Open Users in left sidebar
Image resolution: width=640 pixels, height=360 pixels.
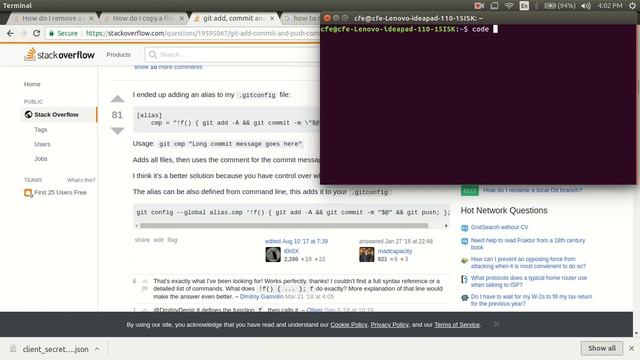pos(42,144)
